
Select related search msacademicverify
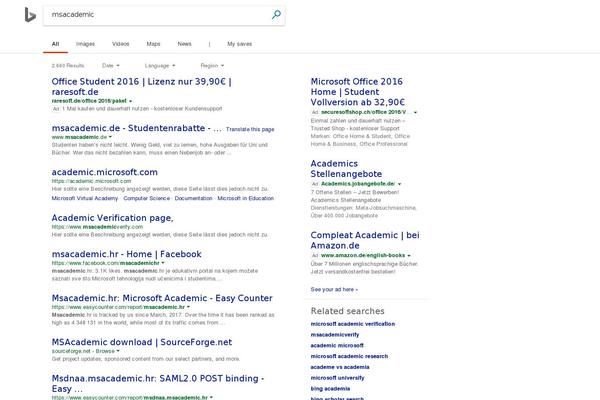tap(335, 335)
